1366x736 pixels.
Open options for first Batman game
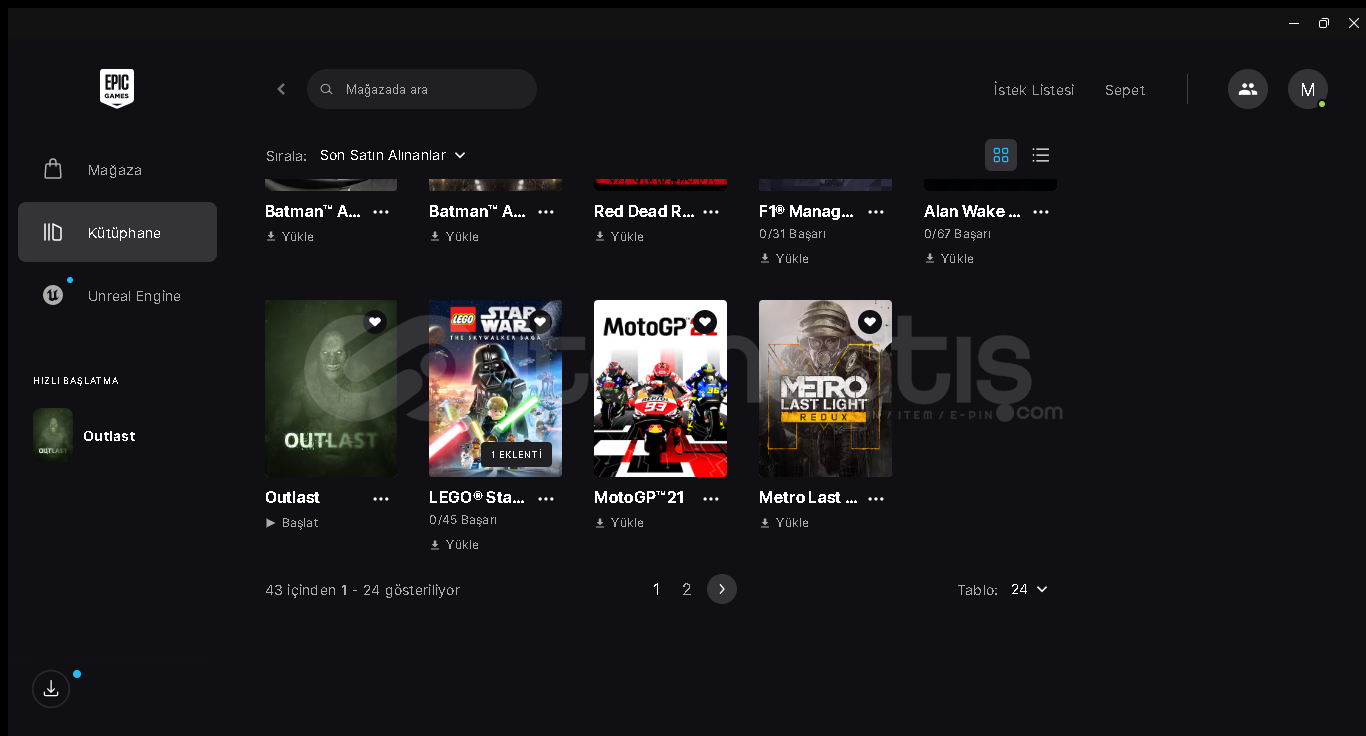(381, 212)
